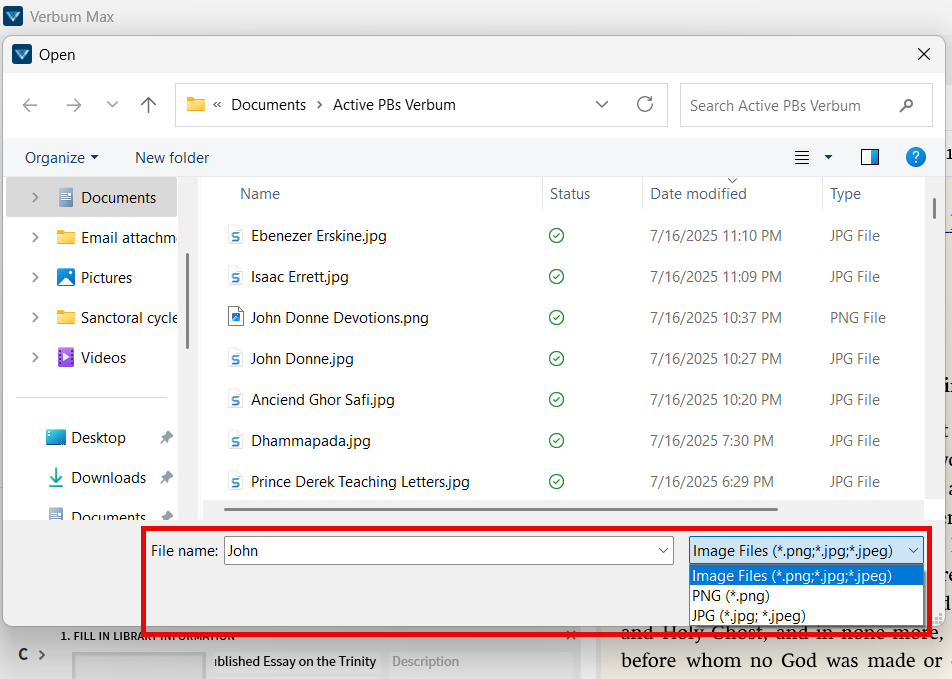Select Videos in the navigation pane
Image resolution: width=952 pixels, height=679 pixels.
[92, 358]
